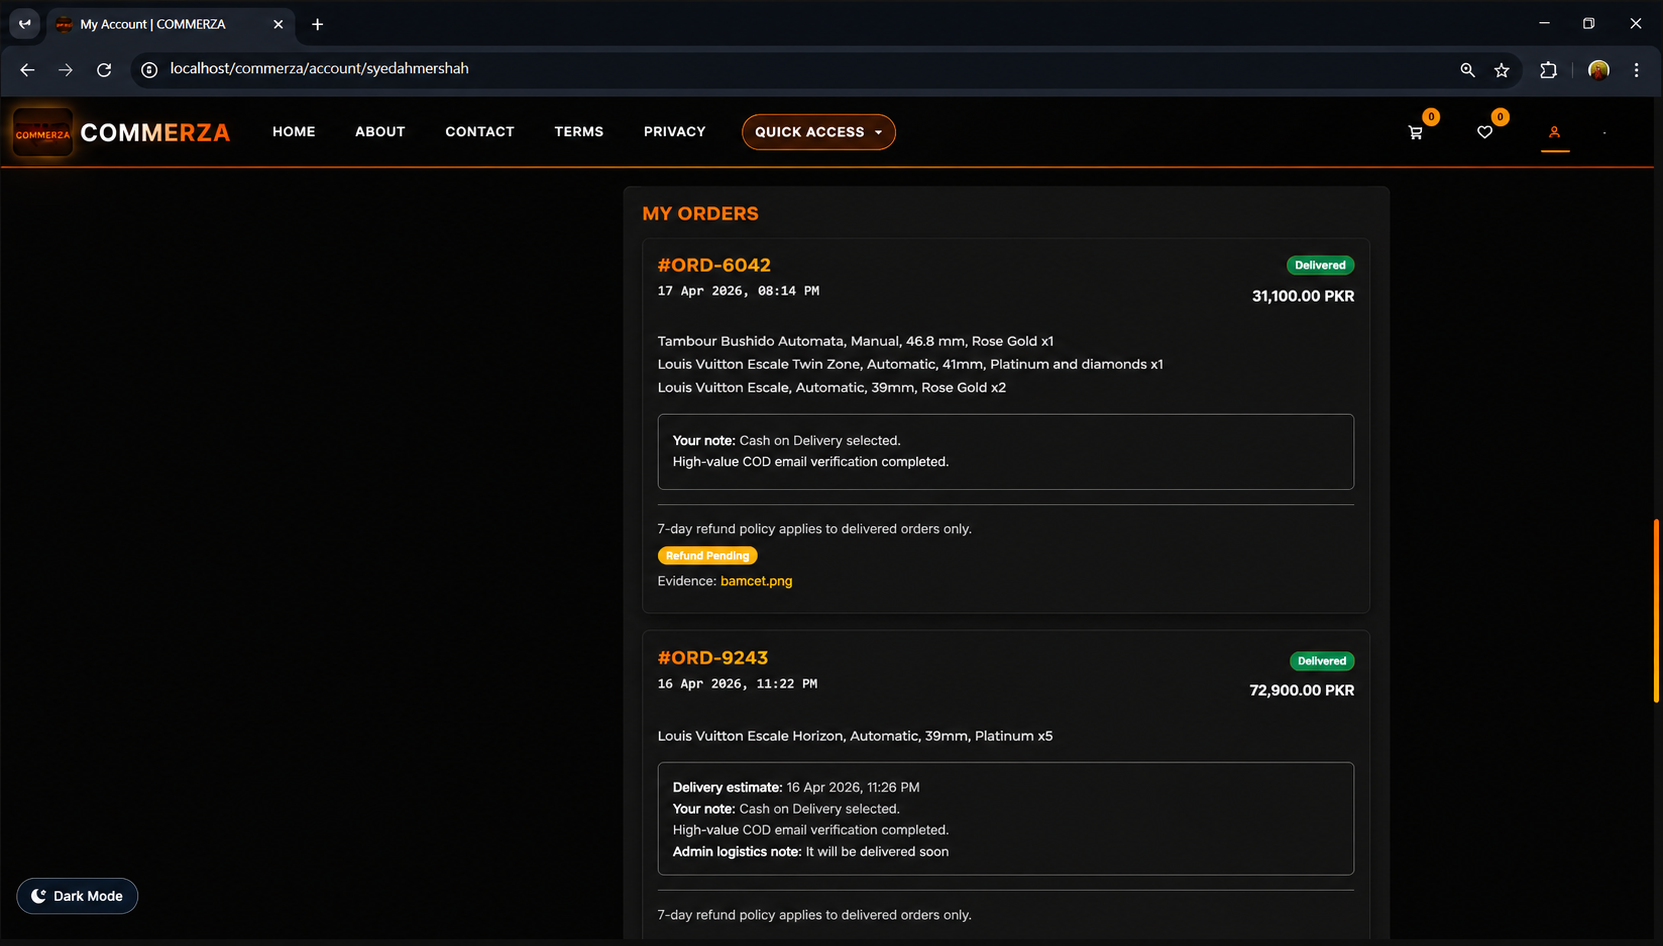
Task: Click the Louis Vuitton Escale Horizon line
Action: [855, 736]
